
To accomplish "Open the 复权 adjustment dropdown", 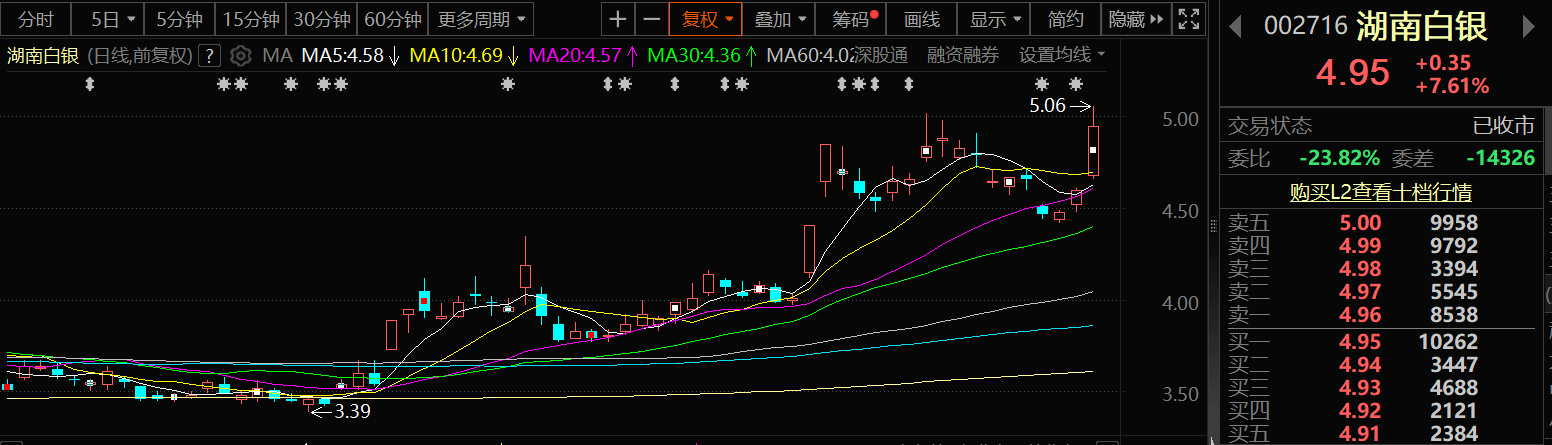I will pyautogui.click(x=707, y=19).
